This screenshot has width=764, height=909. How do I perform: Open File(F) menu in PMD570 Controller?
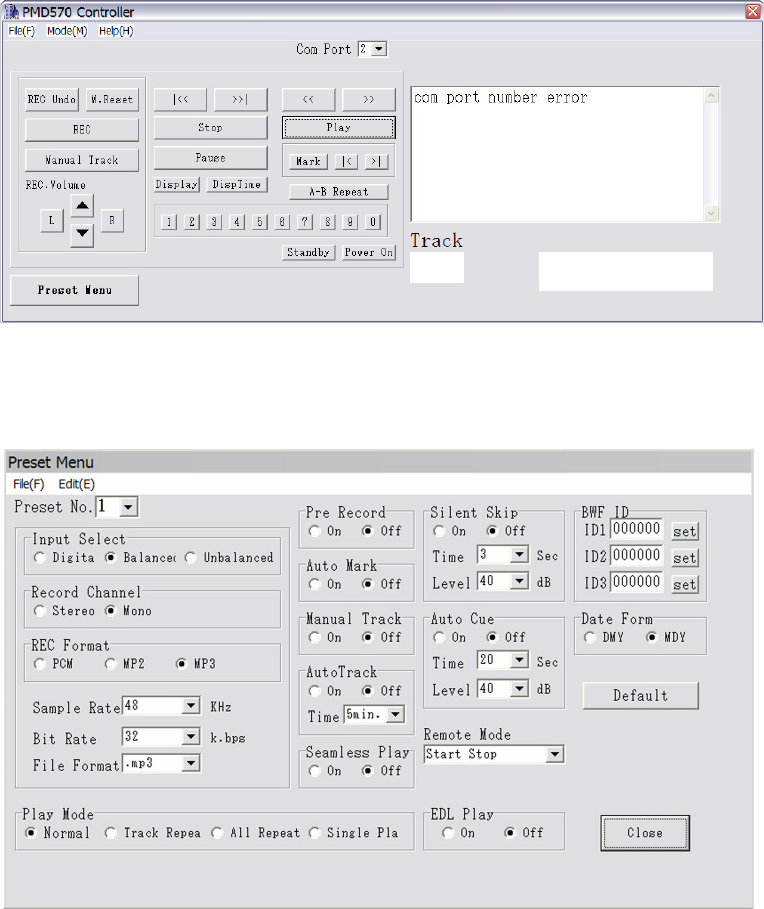click(21, 31)
